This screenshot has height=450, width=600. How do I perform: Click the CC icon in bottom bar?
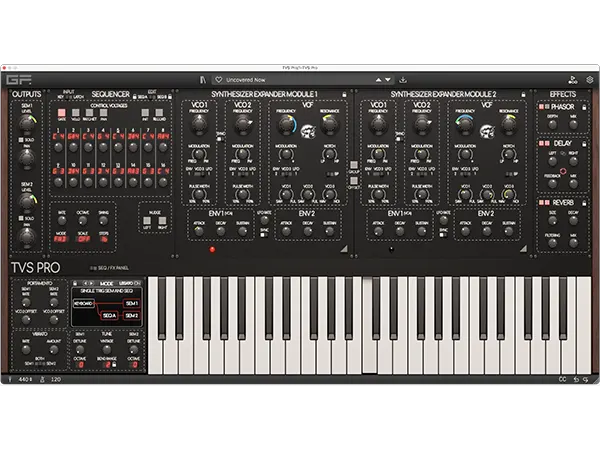(562, 379)
